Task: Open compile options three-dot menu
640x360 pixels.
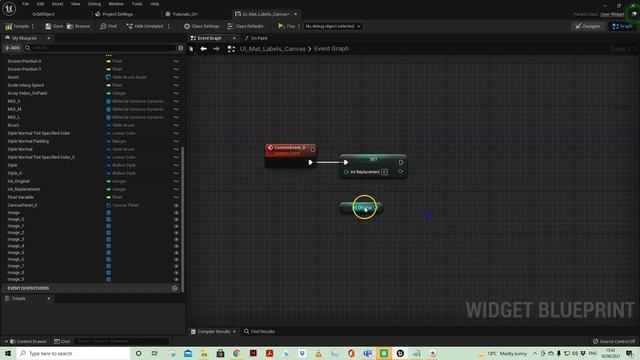Action: point(33,26)
